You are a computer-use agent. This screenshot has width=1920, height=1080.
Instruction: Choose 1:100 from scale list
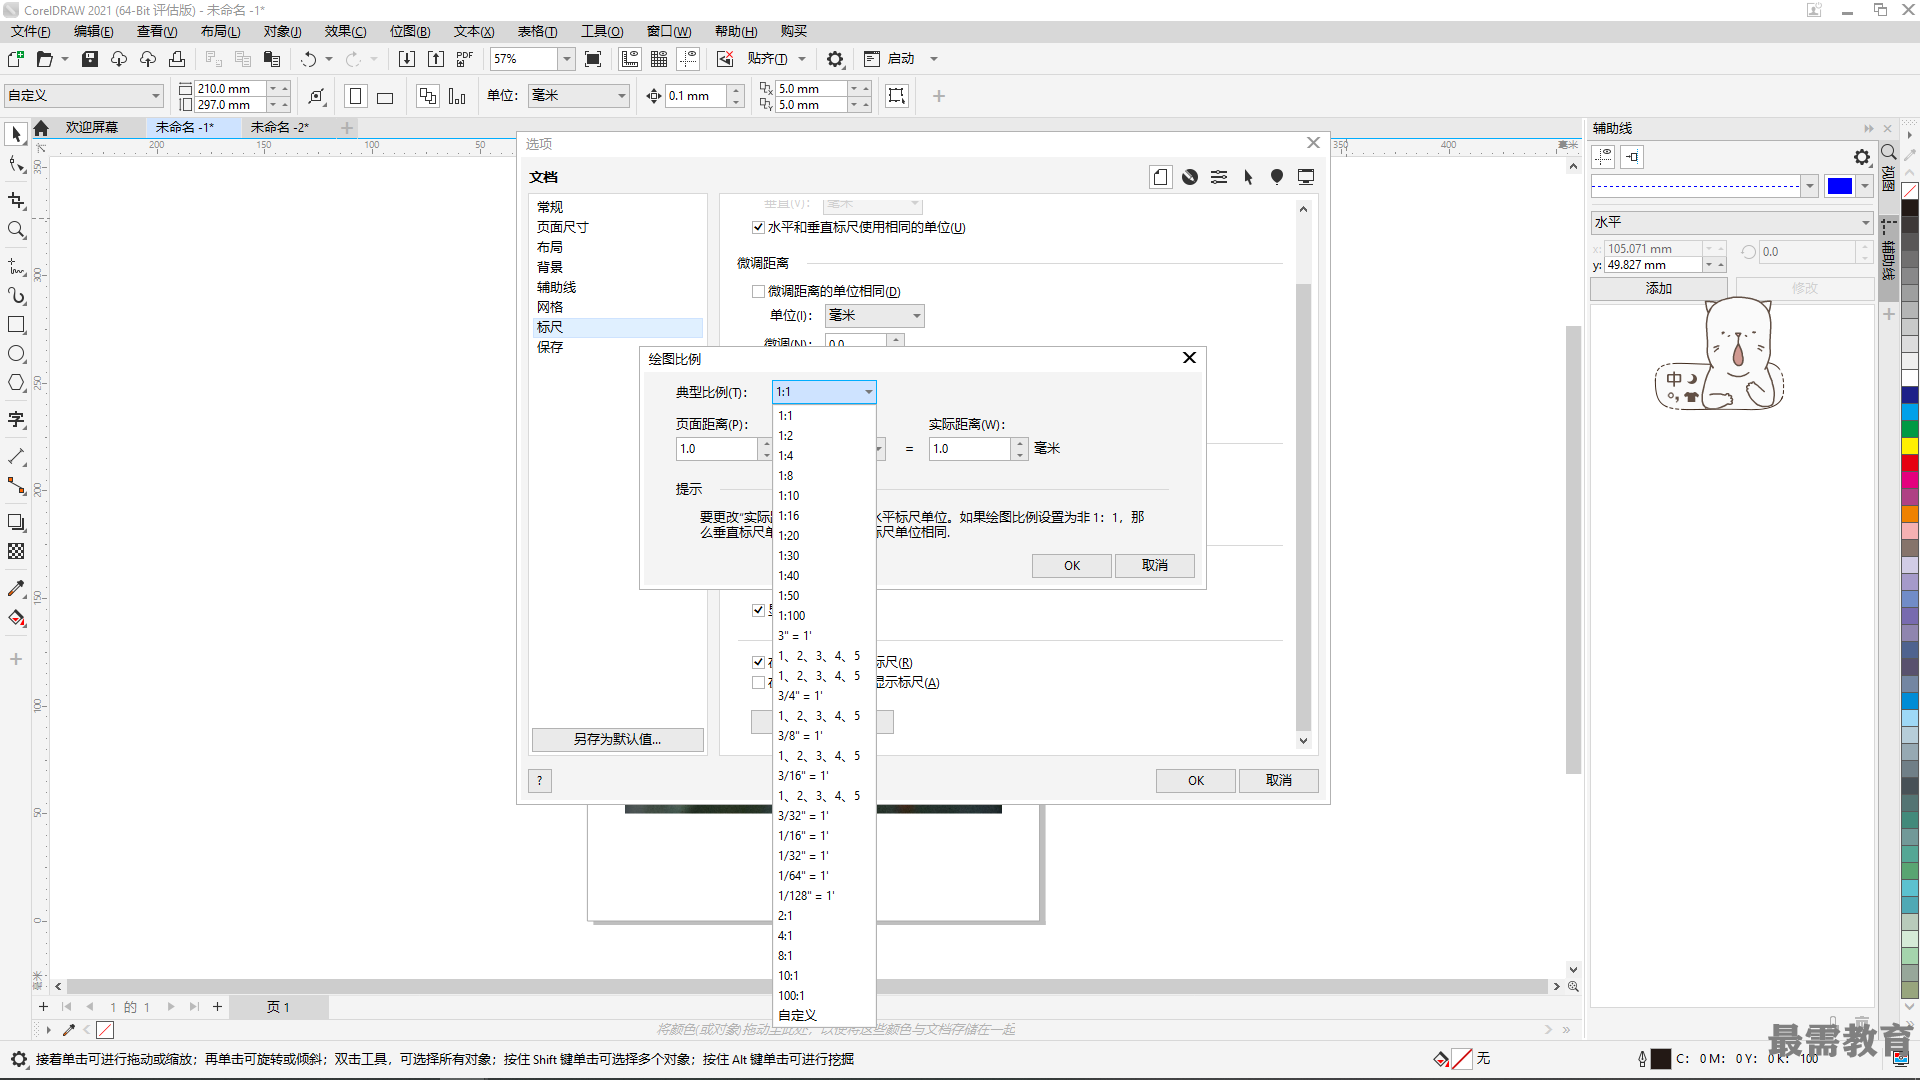tap(825, 616)
